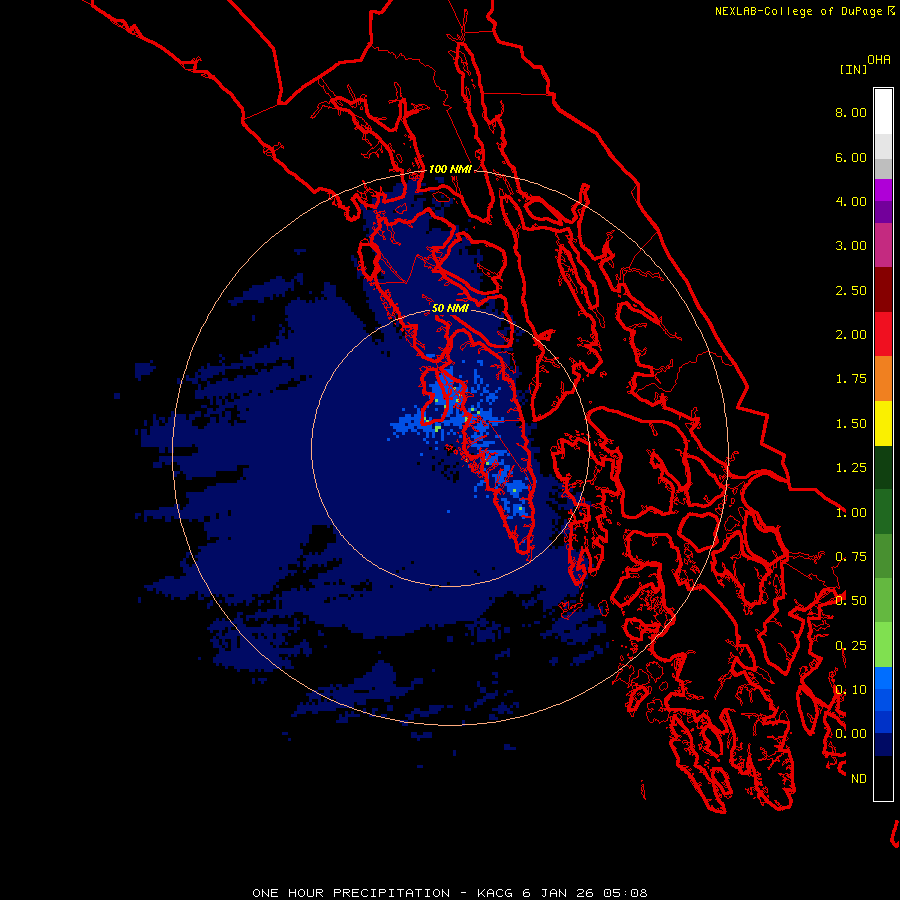Pick the darkest green 1.25 swatch
Viewport: 900px width, 900px height.
(x=883, y=467)
